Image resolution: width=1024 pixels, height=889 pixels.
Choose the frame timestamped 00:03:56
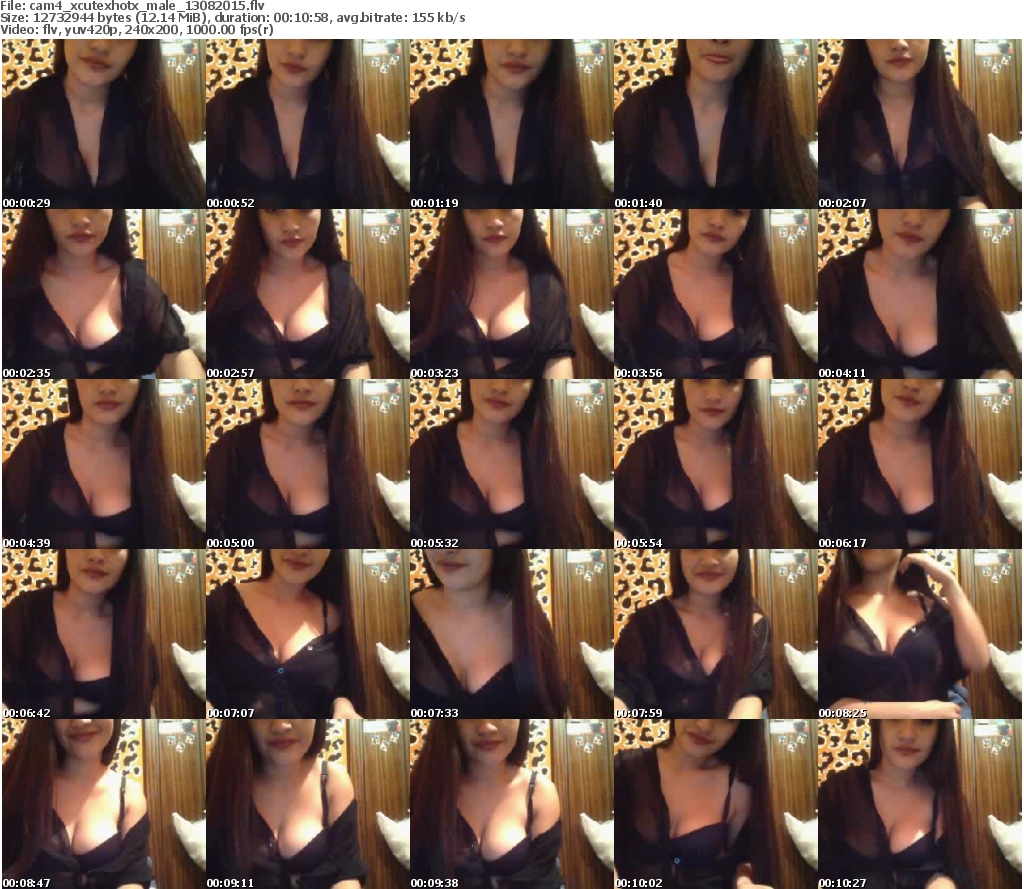pos(716,294)
